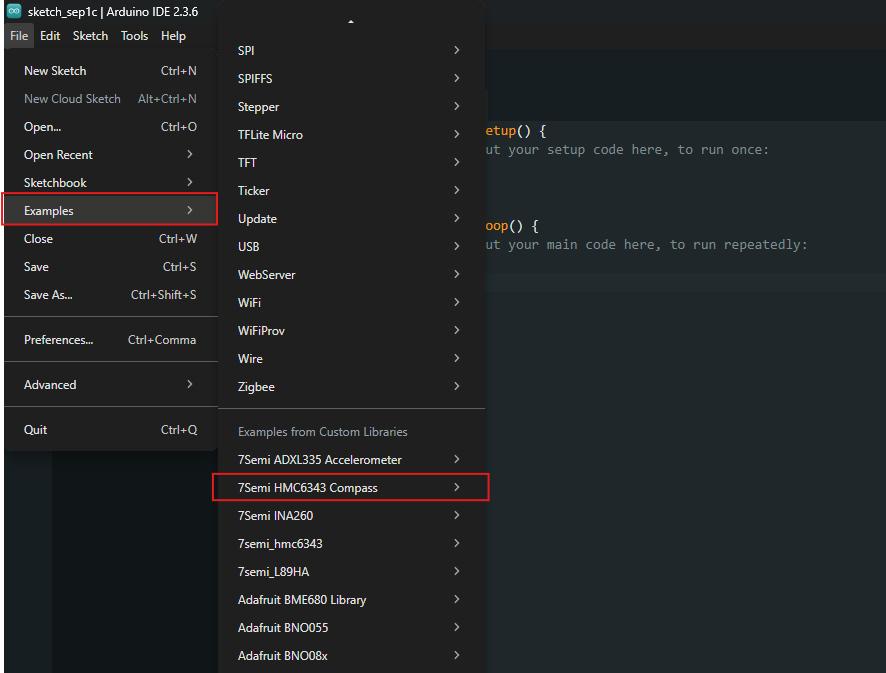The height and width of the screenshot is (673, 886).
Task: Select Save in the File menu
Action: pyautogui.click(x=110, y=267)
